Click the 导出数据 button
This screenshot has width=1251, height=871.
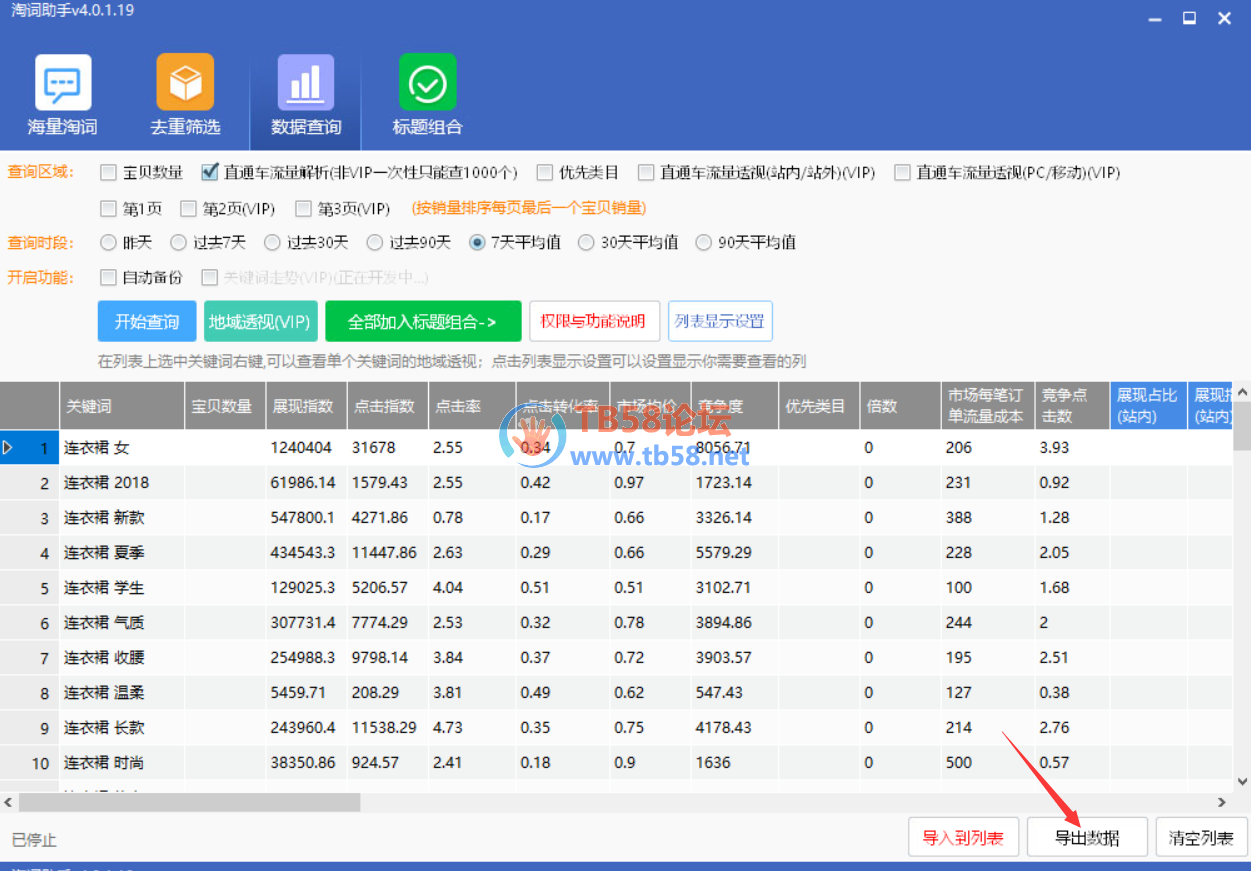point(1088,838)
